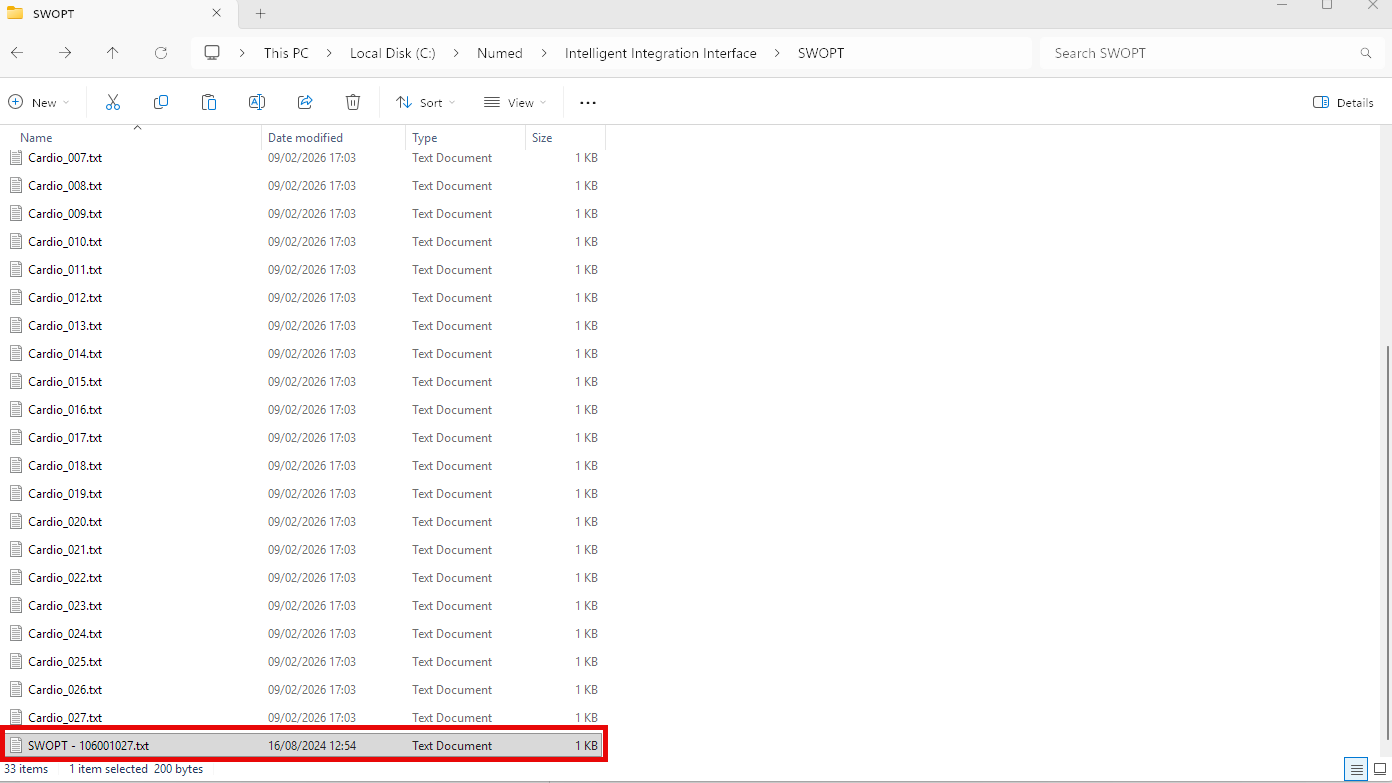This screenshot has width=1392, height=783.
Task: Click the Paste clipboard icon
Action: [x=209, y=102]
